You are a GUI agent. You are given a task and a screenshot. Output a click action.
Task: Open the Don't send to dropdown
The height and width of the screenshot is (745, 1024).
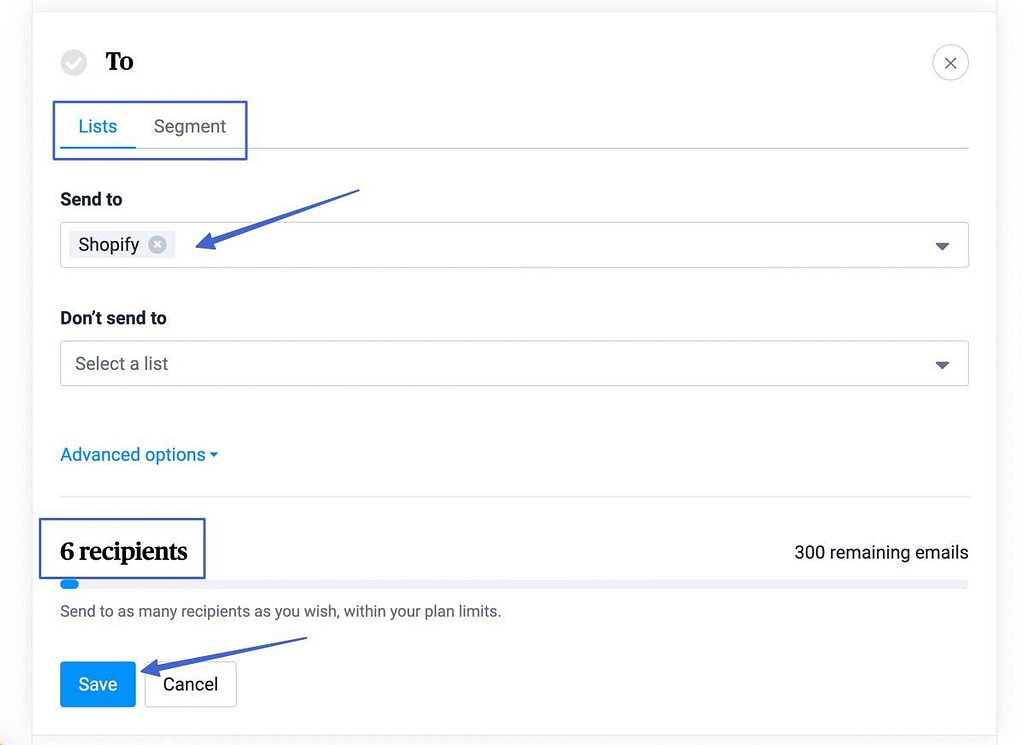click(x=941, y=364)
